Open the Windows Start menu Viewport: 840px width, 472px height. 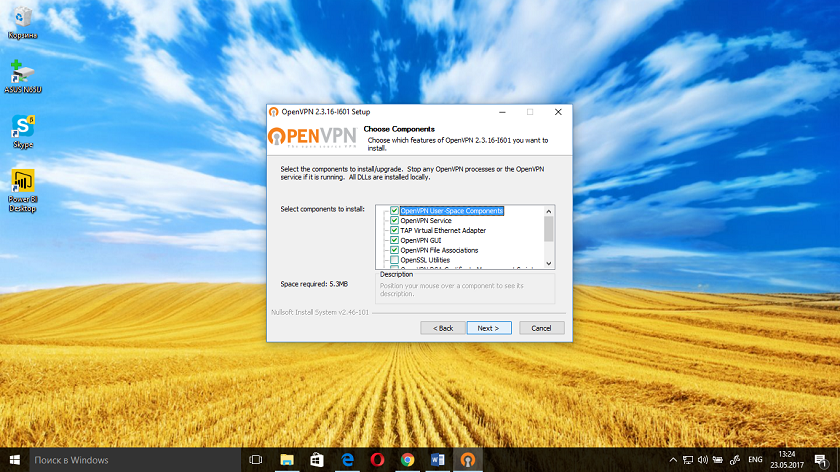[14, 460]
